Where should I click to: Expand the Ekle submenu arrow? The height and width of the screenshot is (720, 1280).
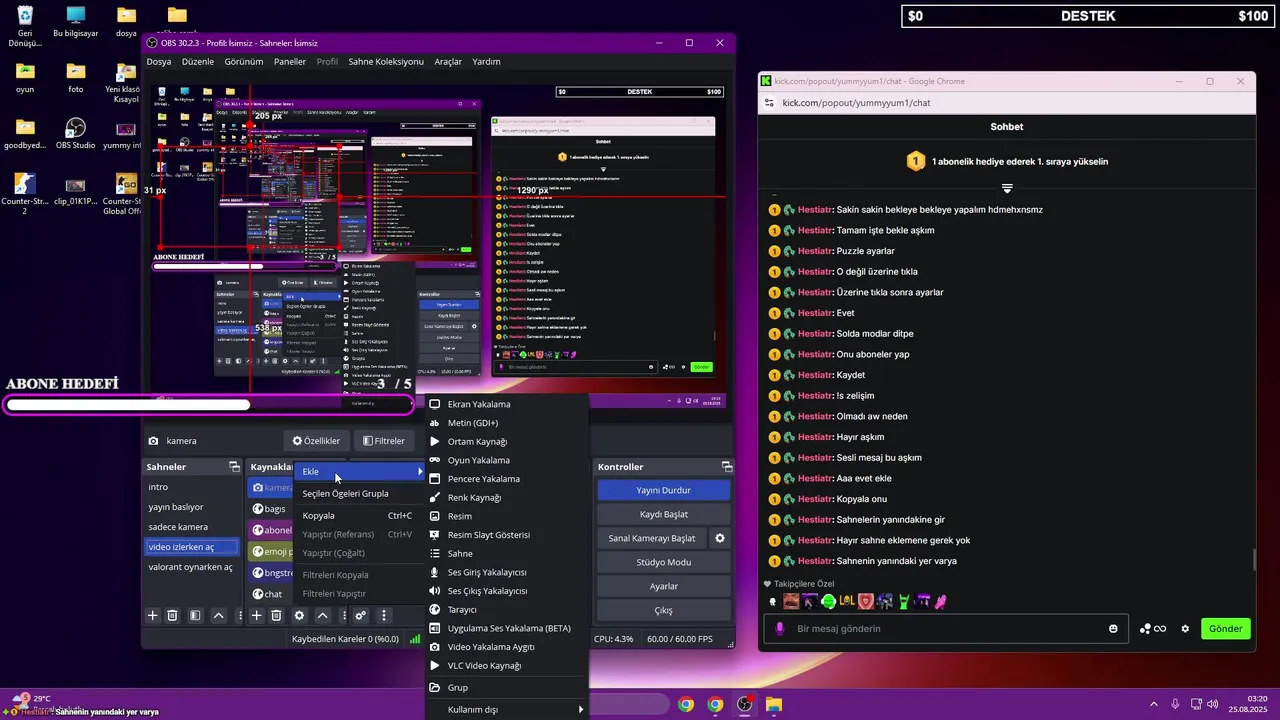420,471
